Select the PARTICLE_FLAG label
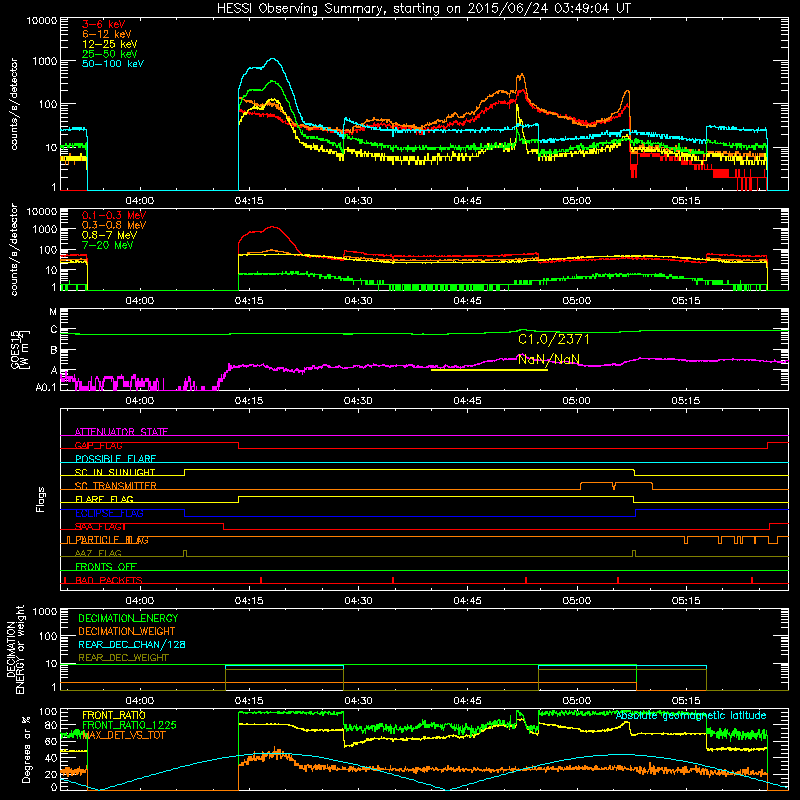The width and height of the screenshot is (800, 800). coord(112,540)
